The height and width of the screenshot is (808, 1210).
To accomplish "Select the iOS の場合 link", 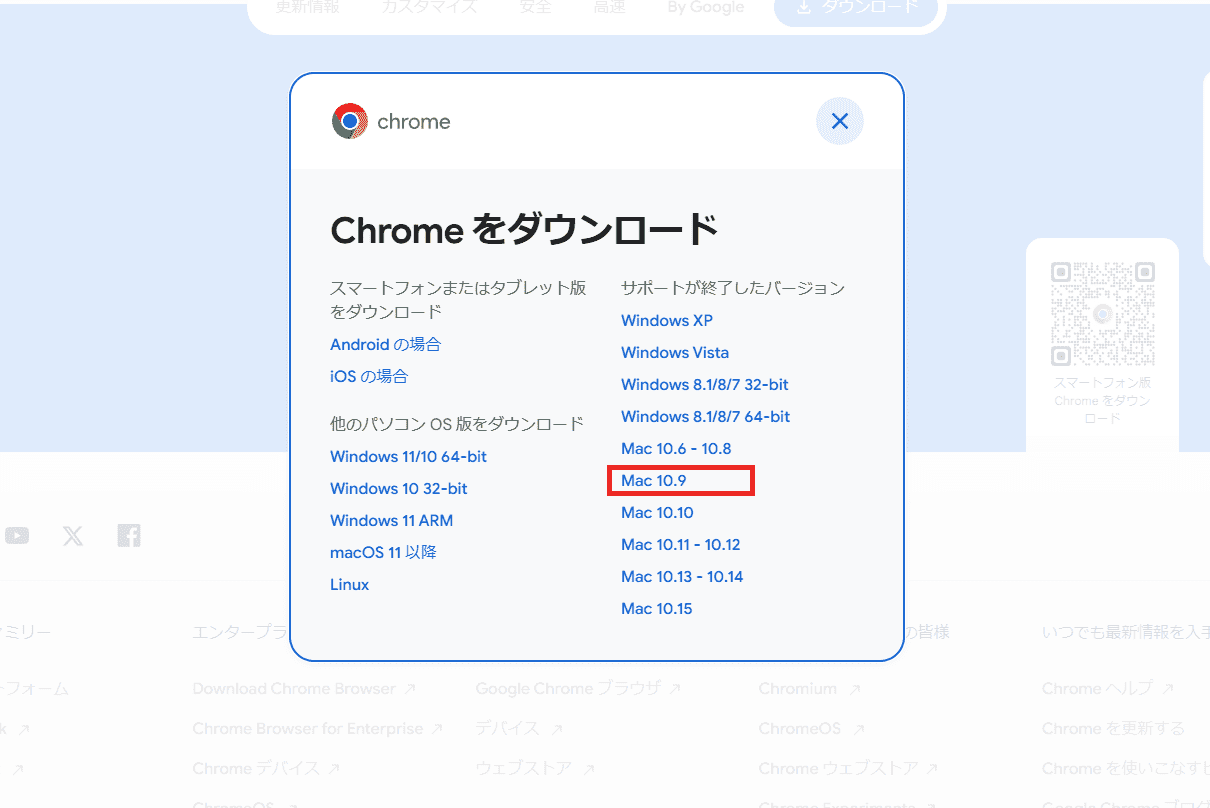I will tap(369, 376).
